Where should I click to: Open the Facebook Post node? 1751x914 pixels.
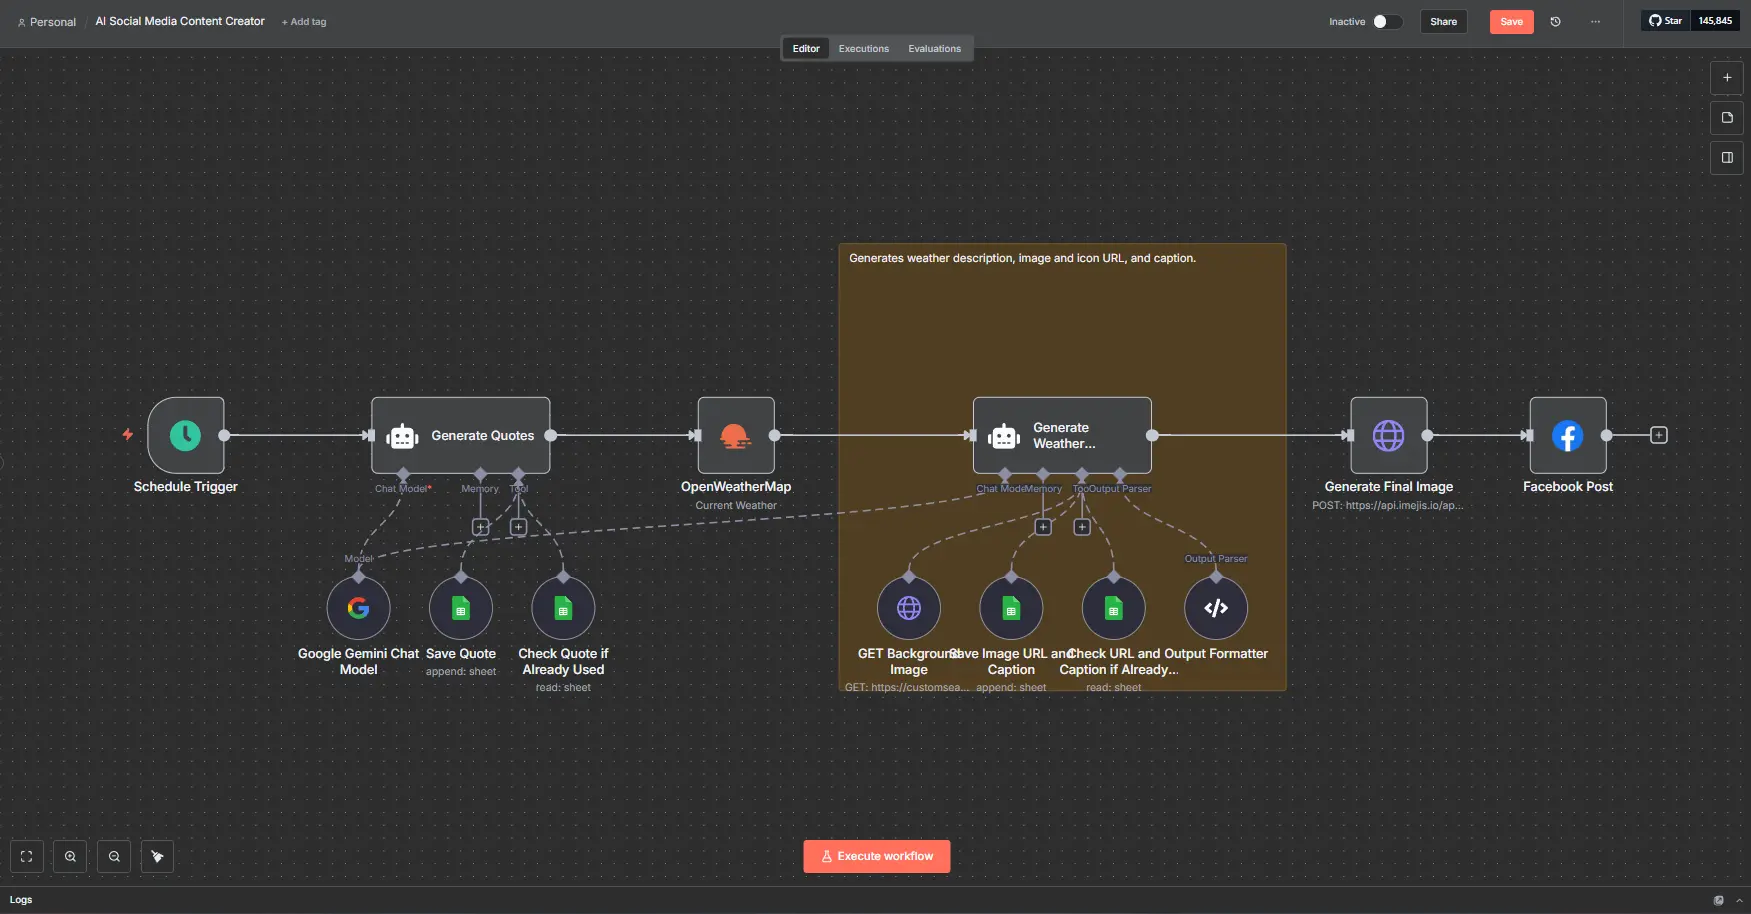pos(1567,435)
